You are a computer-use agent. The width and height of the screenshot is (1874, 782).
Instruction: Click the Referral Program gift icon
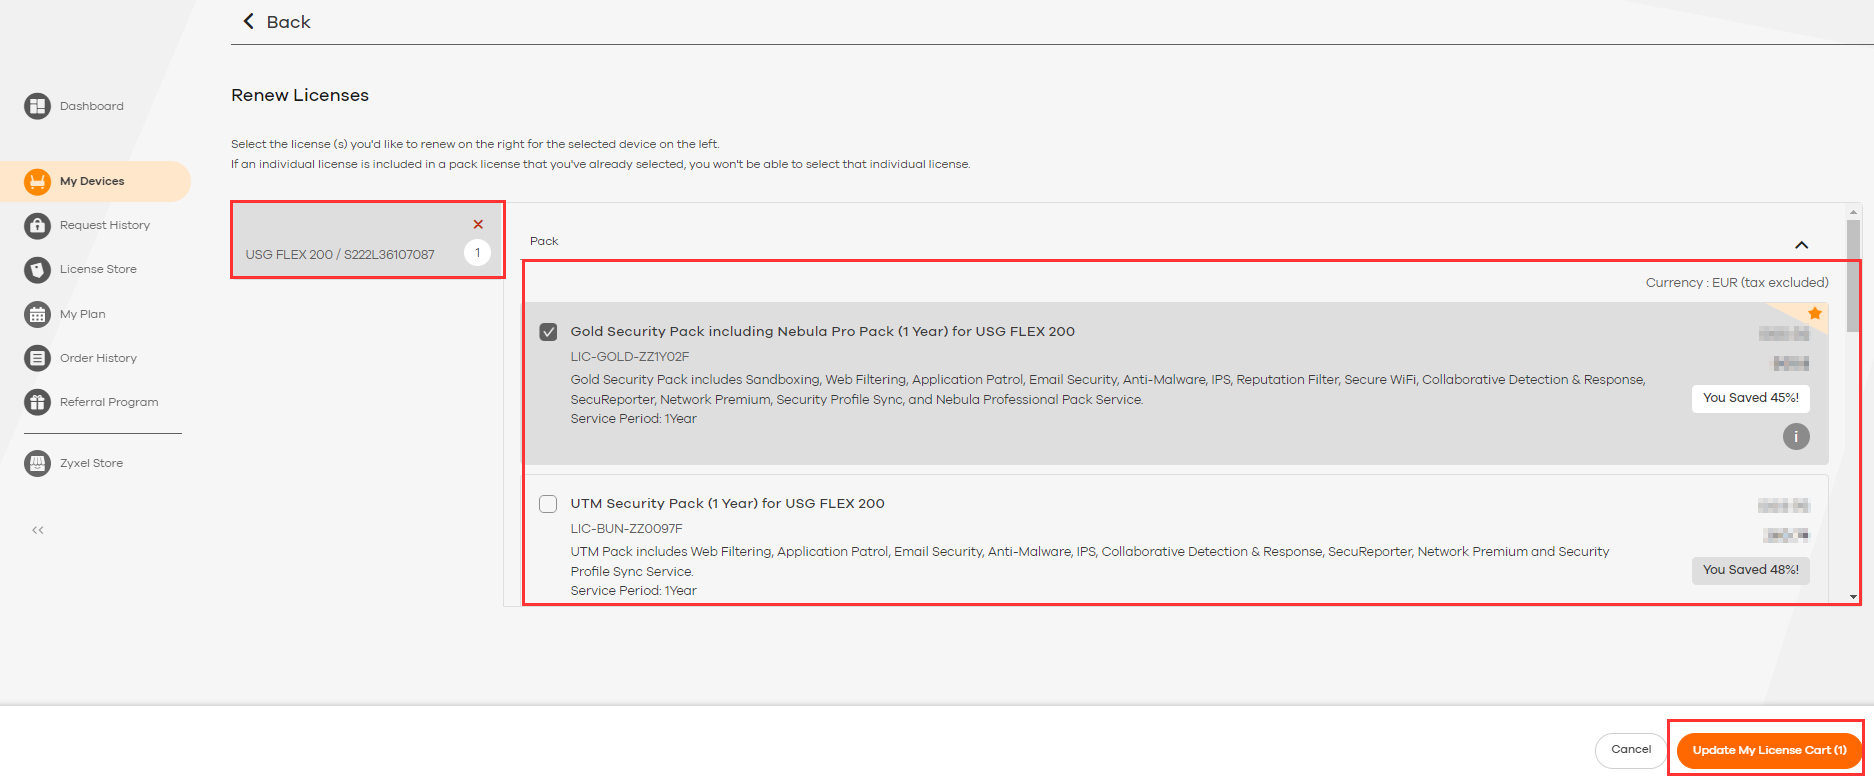(37, 402)
